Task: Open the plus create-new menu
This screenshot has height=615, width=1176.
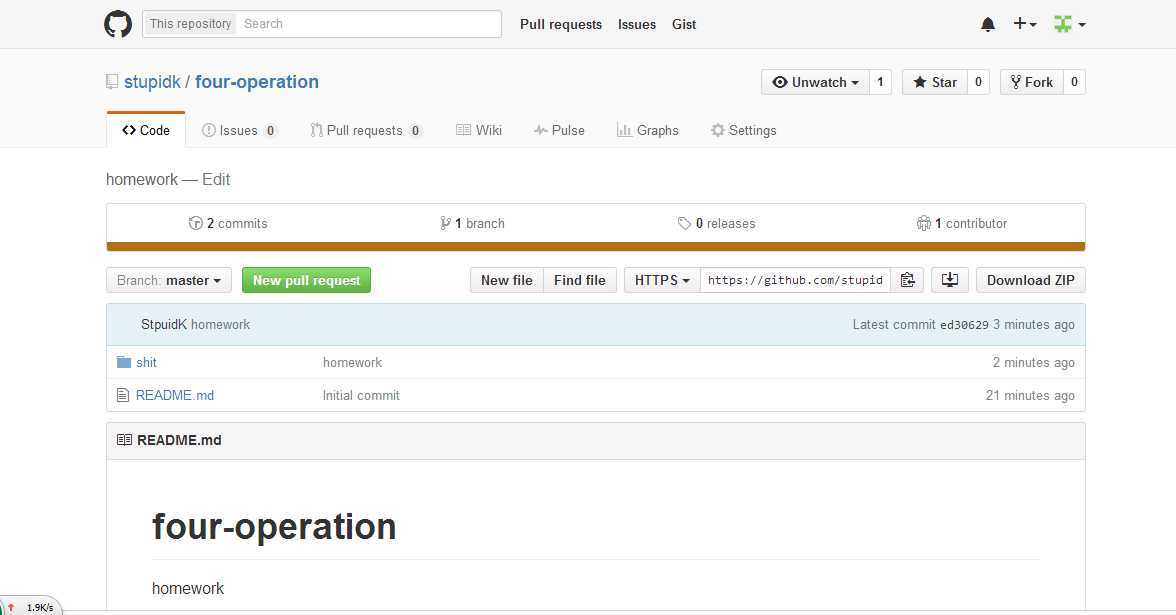Action: (1024, 24)
